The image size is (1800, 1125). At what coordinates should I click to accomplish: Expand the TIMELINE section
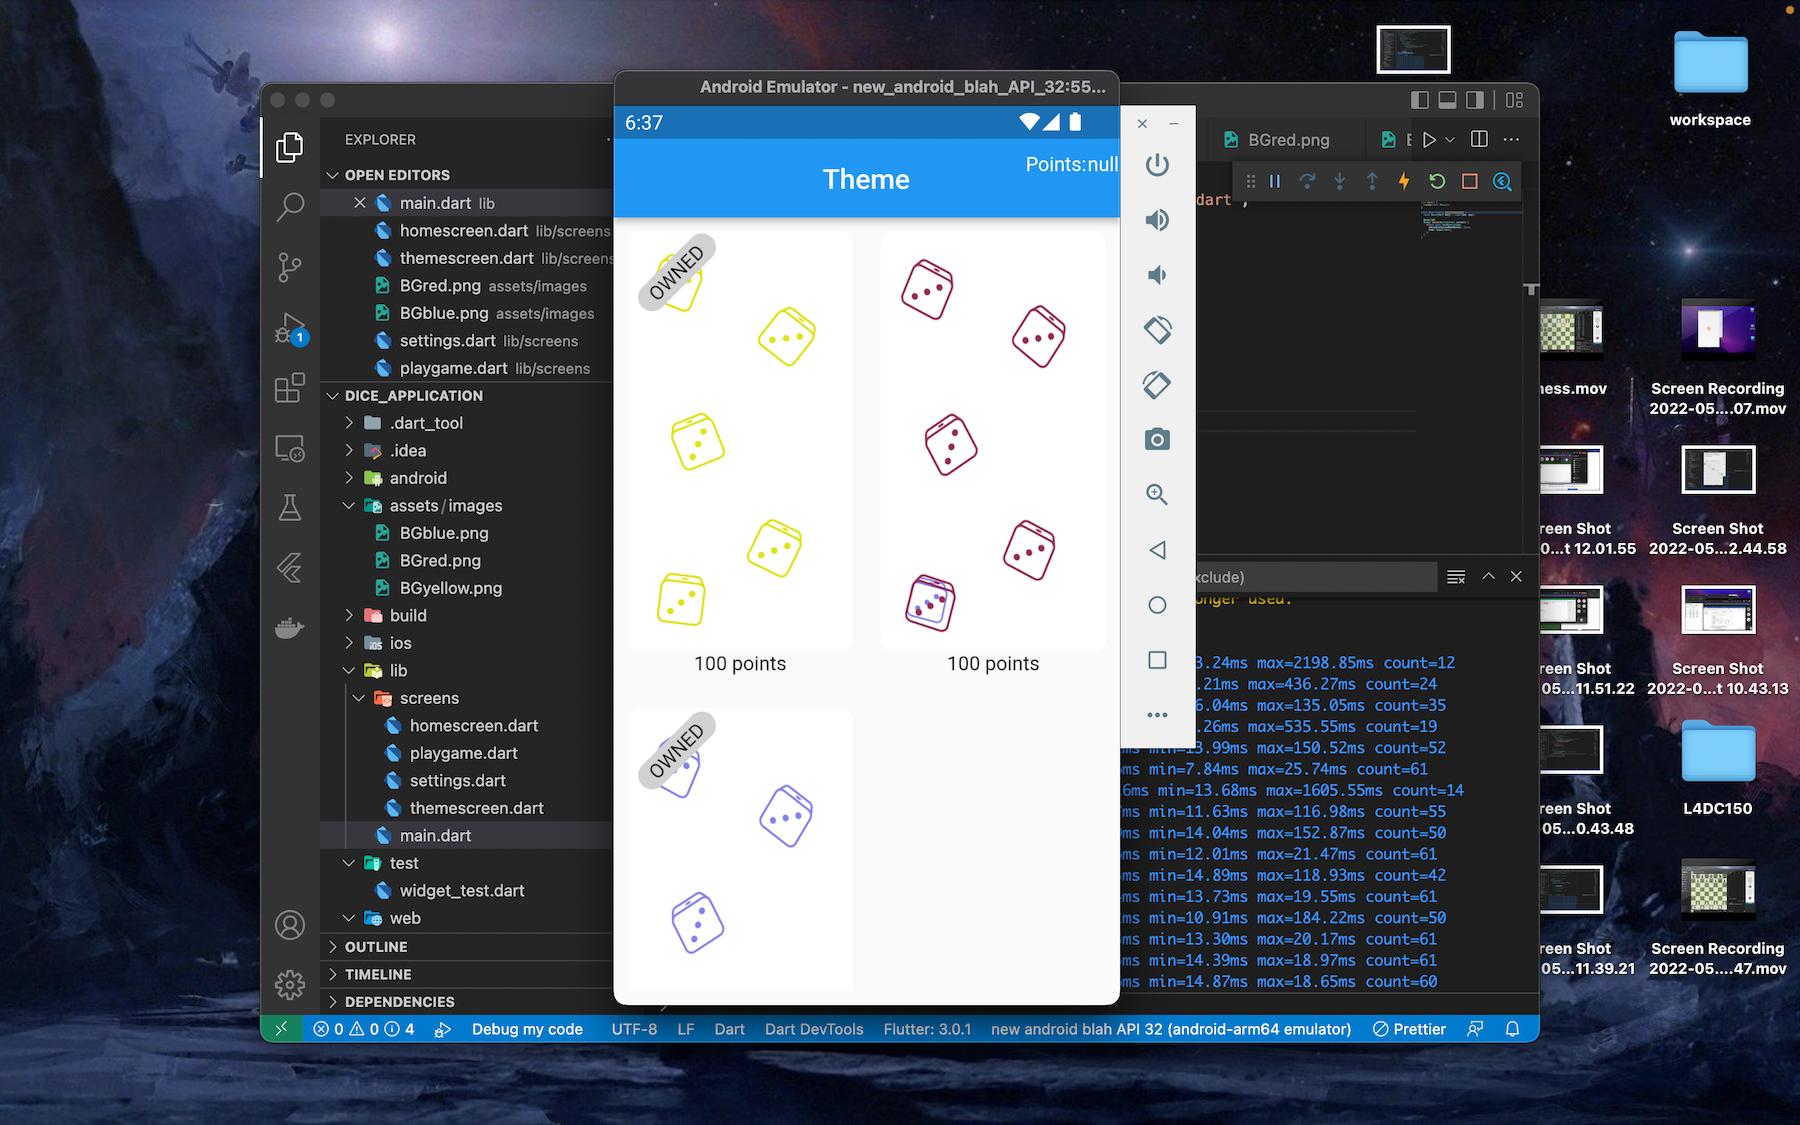tap(466, 974)
